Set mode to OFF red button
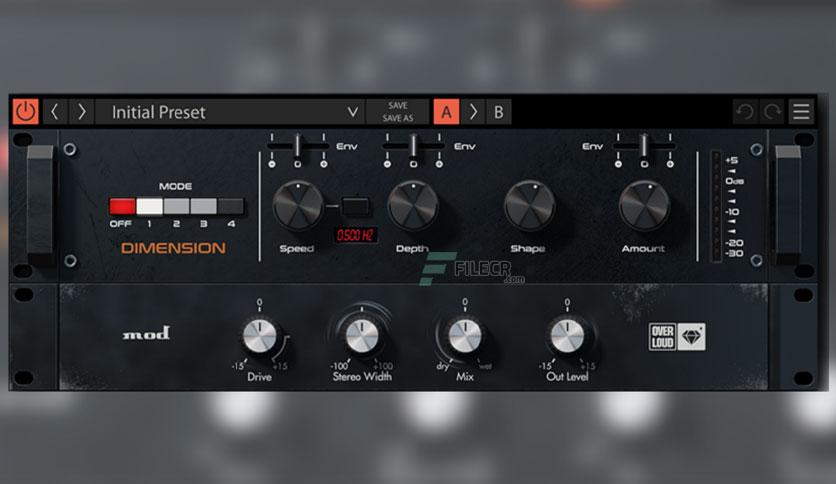This screenshot has width=836, height=484. (122, 206)
